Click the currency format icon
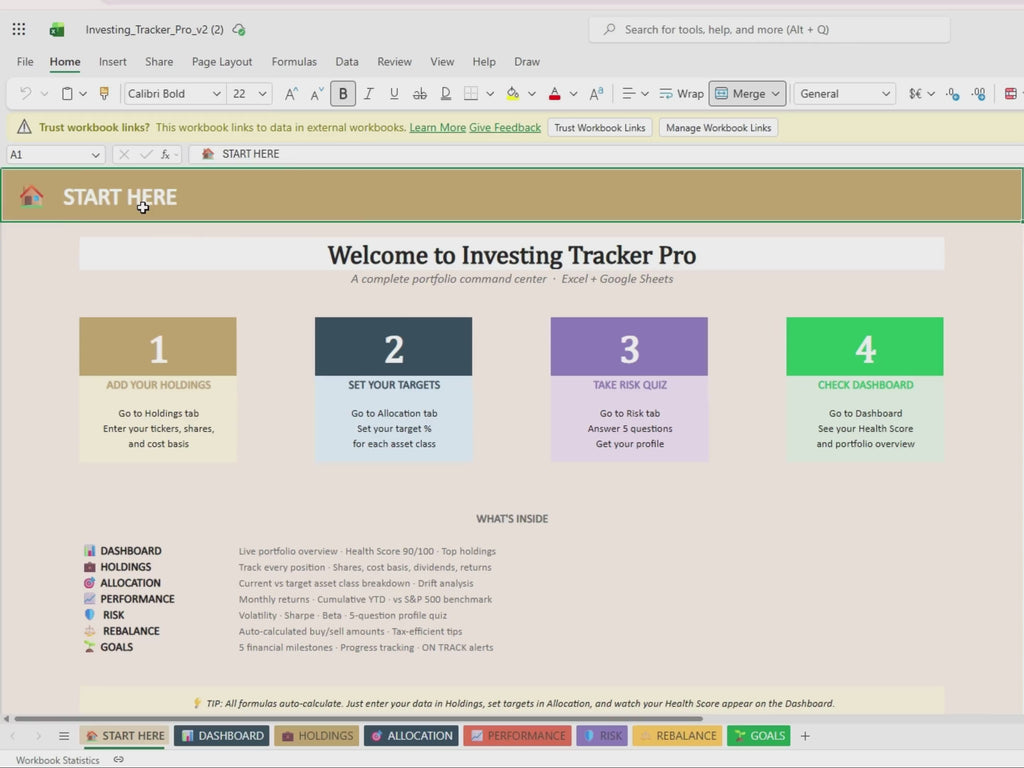 916,93
